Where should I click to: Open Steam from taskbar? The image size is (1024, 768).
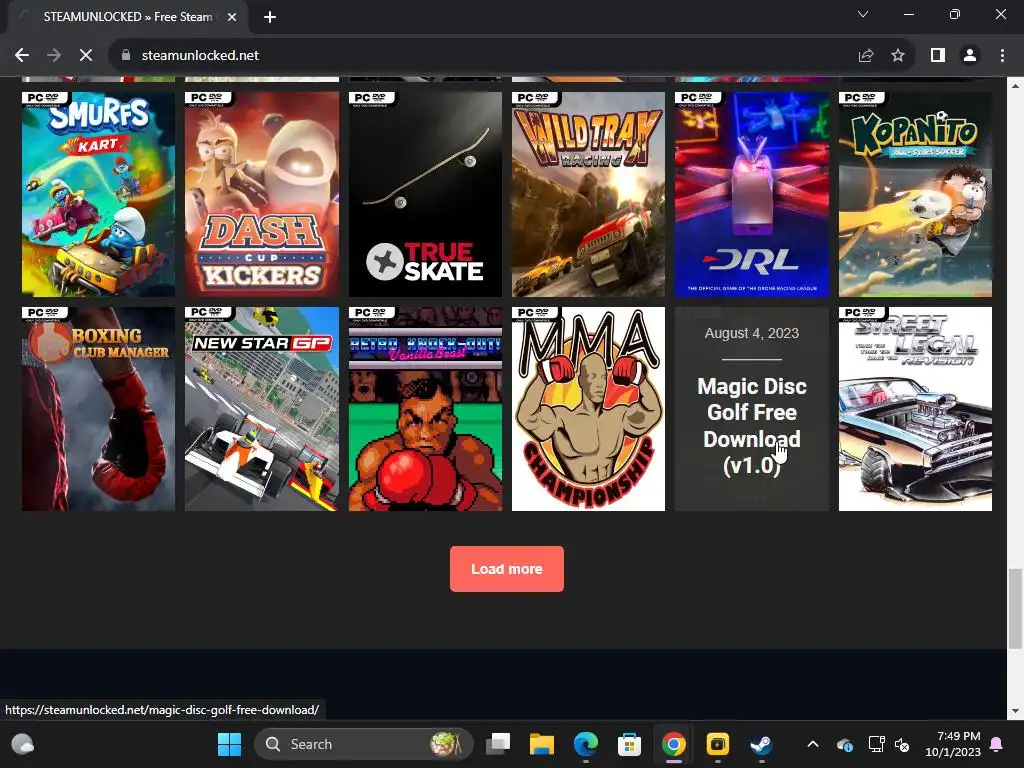tap(761, 744)
